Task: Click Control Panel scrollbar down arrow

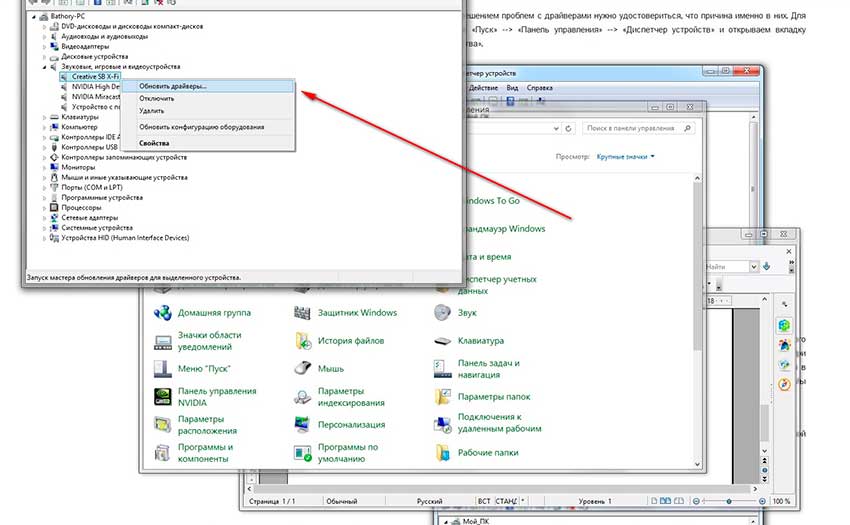Action: tap(698, 465)
